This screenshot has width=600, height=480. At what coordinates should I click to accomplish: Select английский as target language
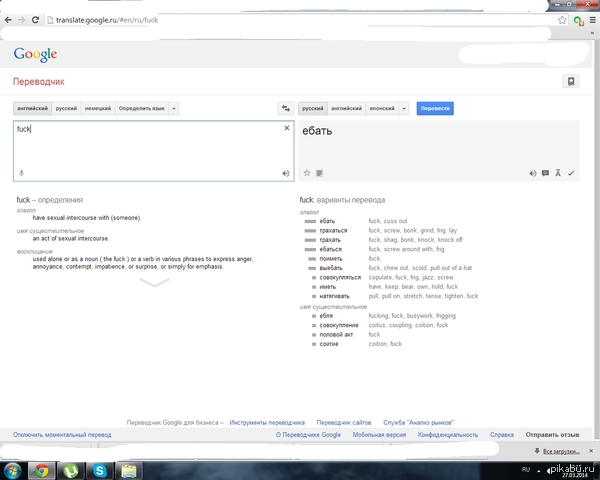pos(346,108)
